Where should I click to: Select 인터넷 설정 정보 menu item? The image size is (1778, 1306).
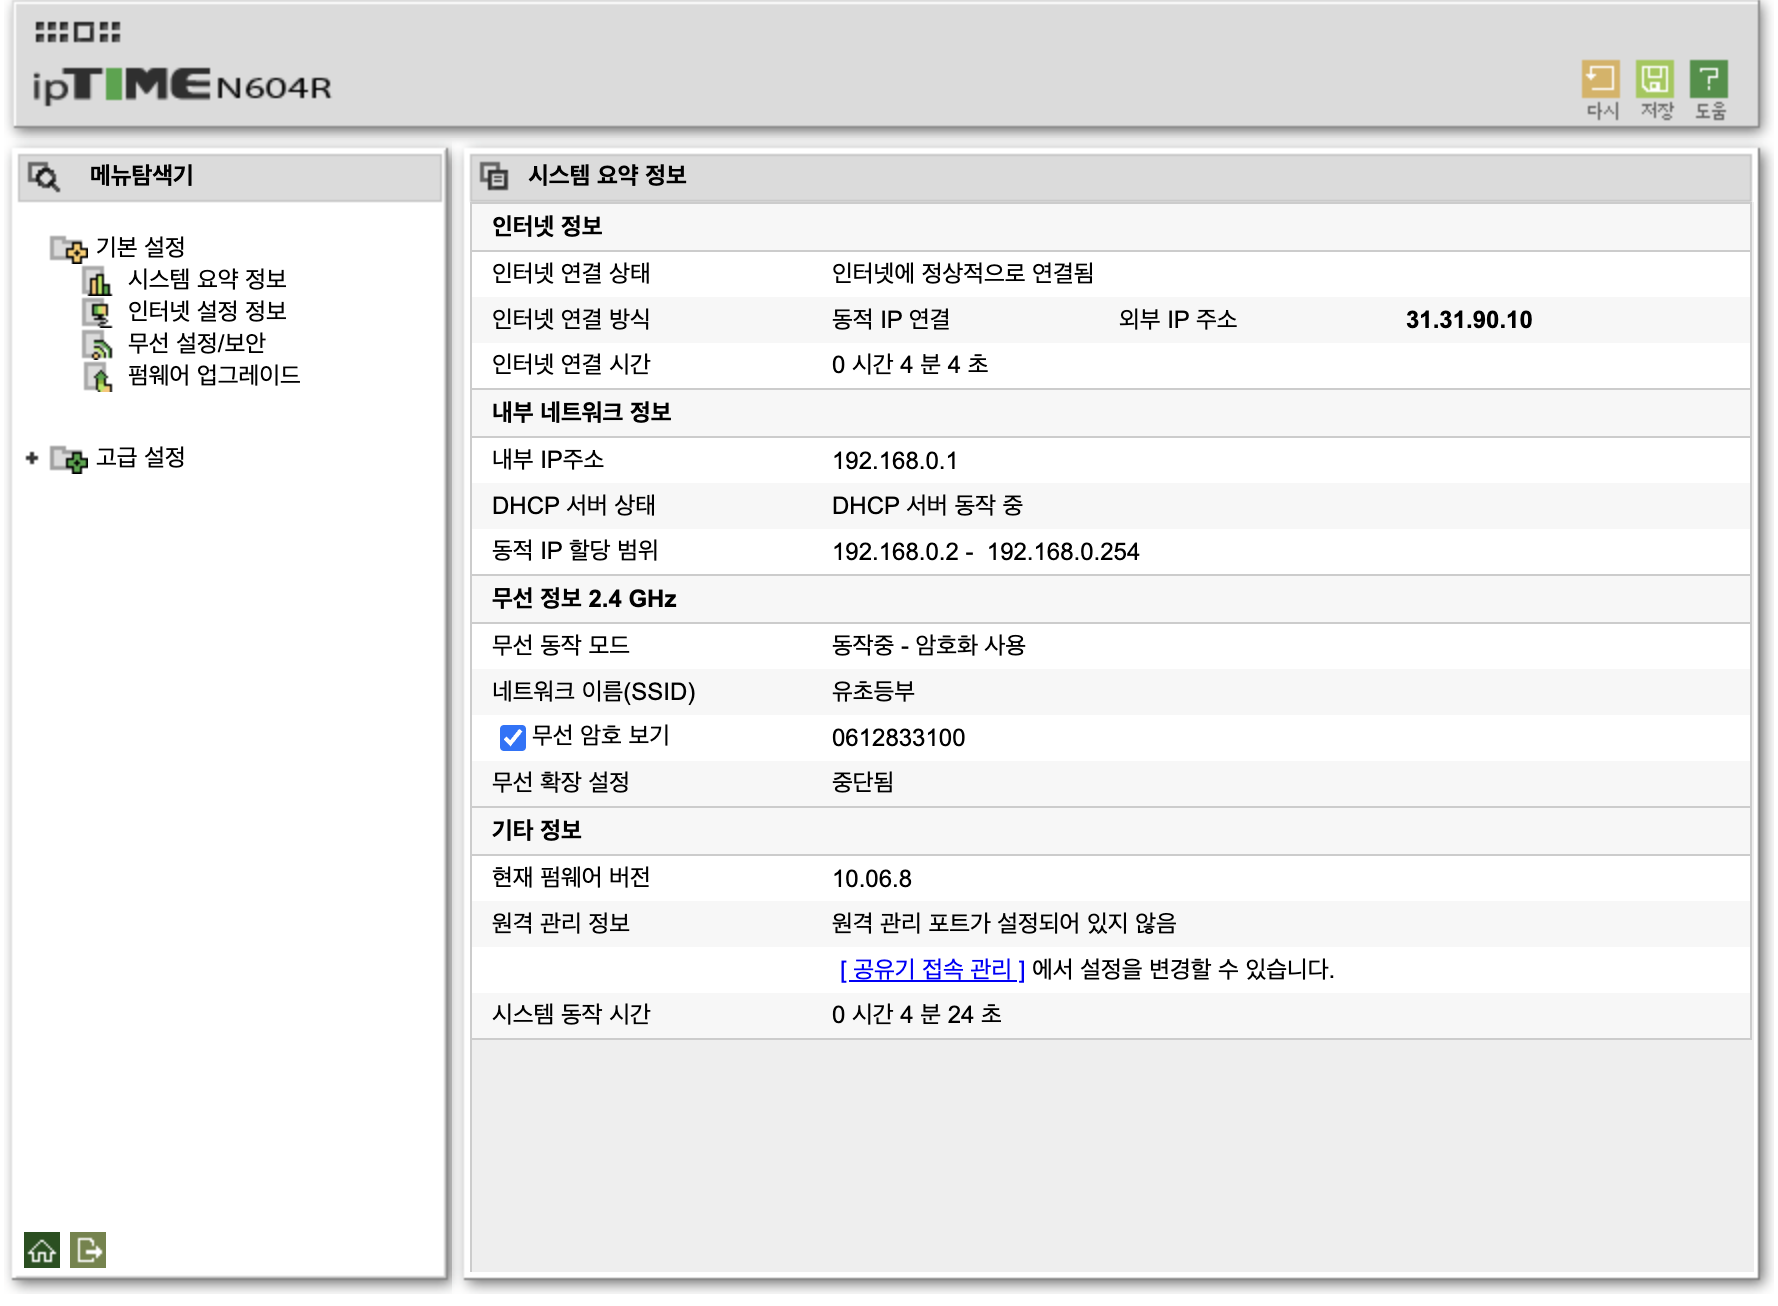(205, 311)
